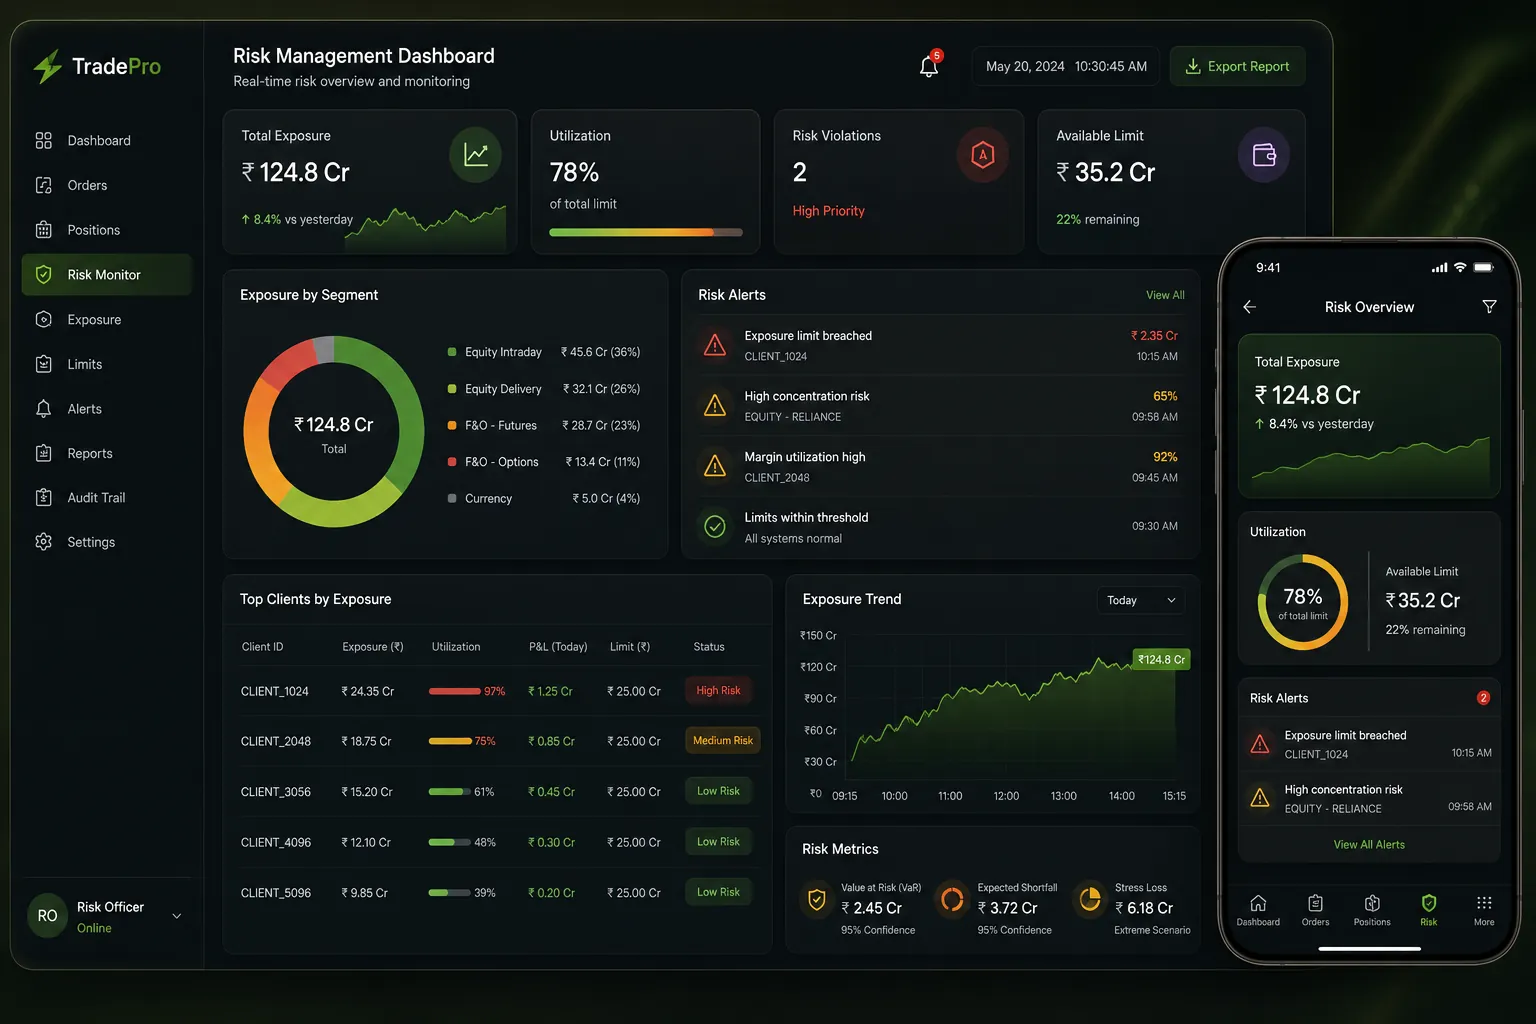
Task: Click the Equity Intraday green legend swatch
Action: click(452, 352)
